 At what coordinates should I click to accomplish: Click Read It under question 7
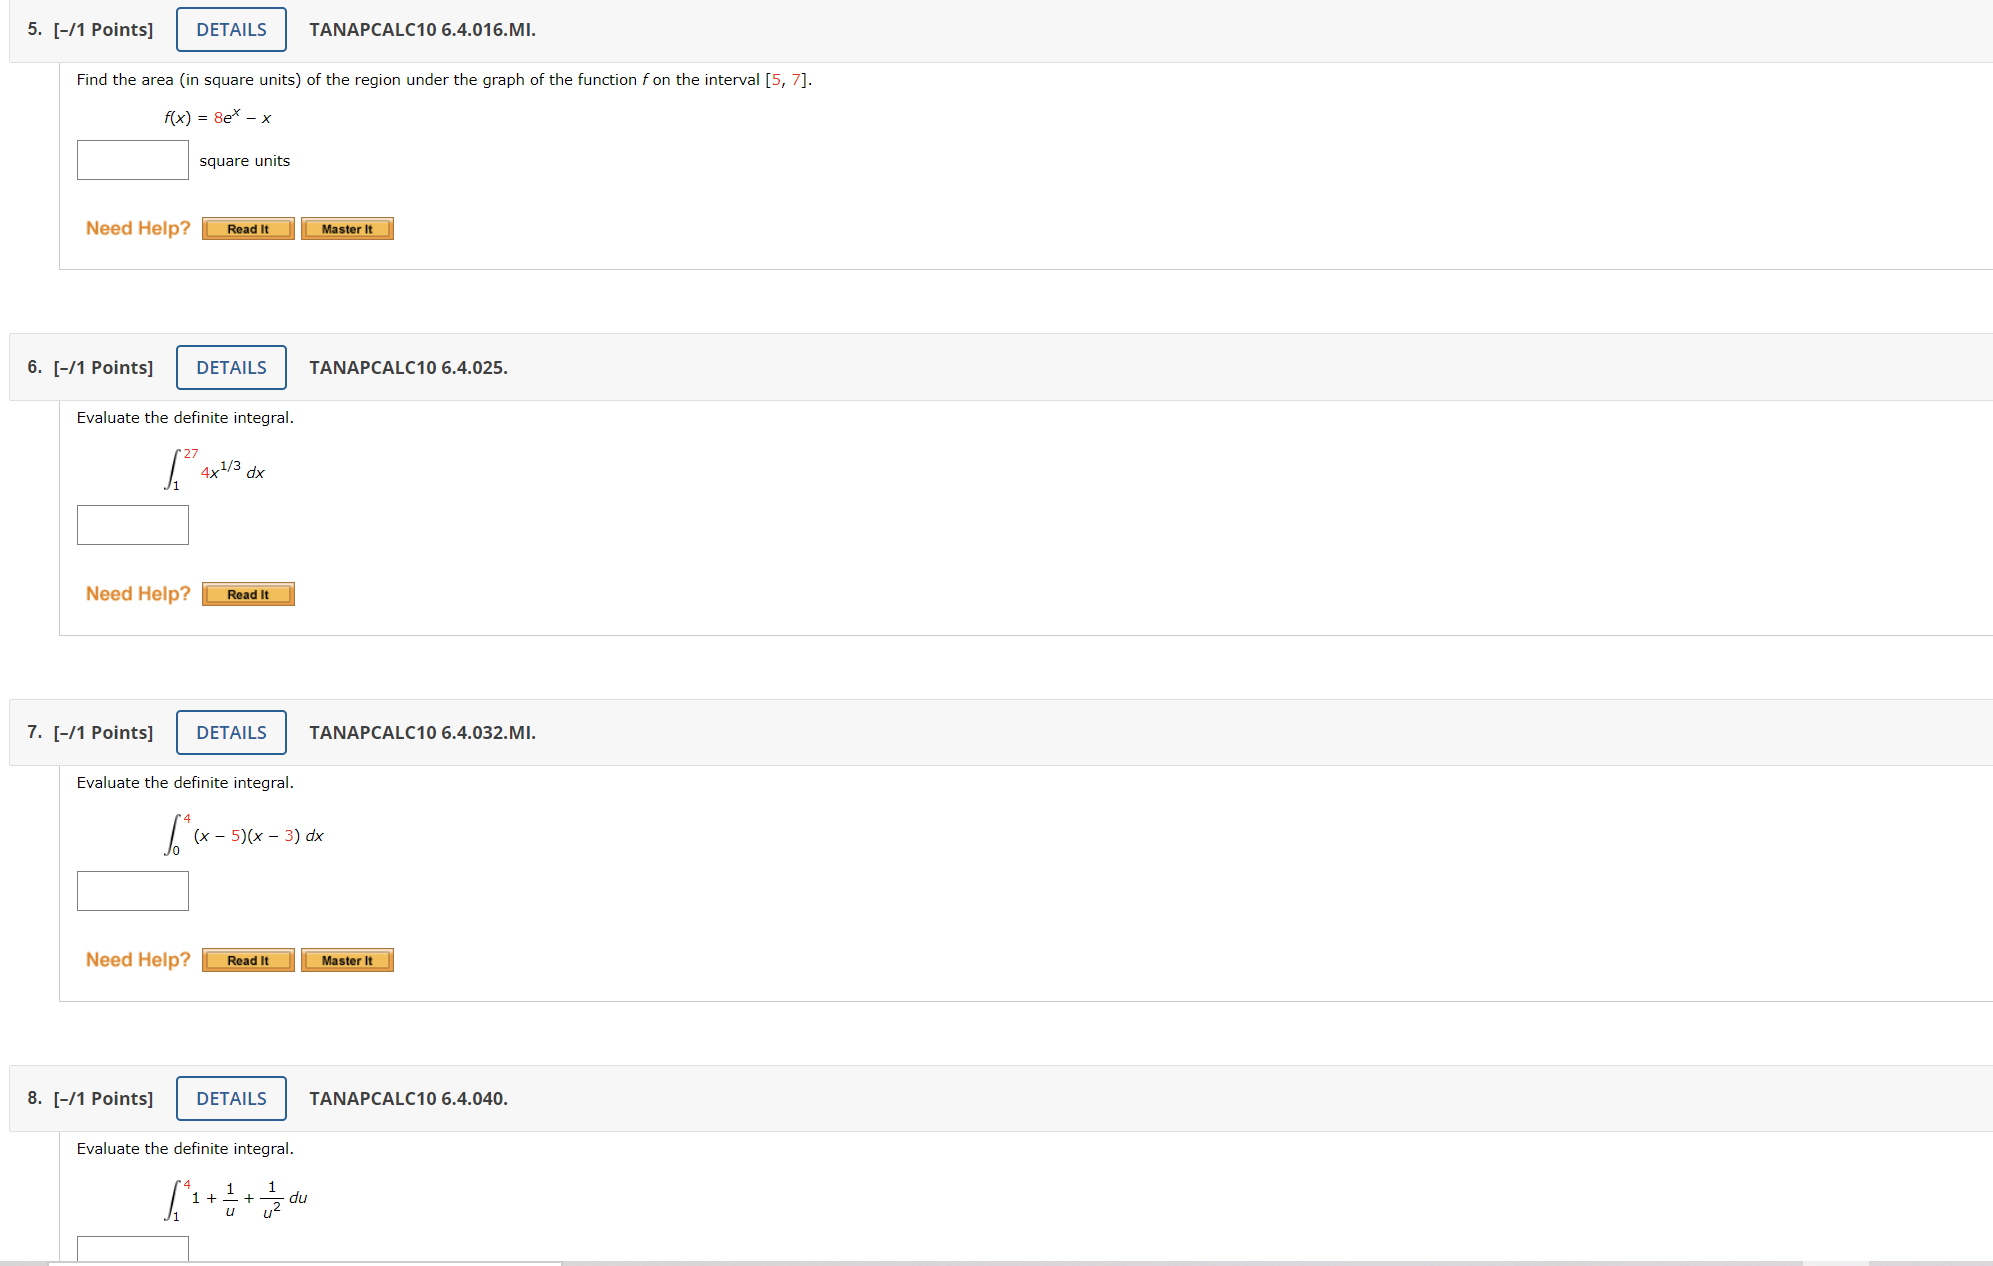point(248,961)
